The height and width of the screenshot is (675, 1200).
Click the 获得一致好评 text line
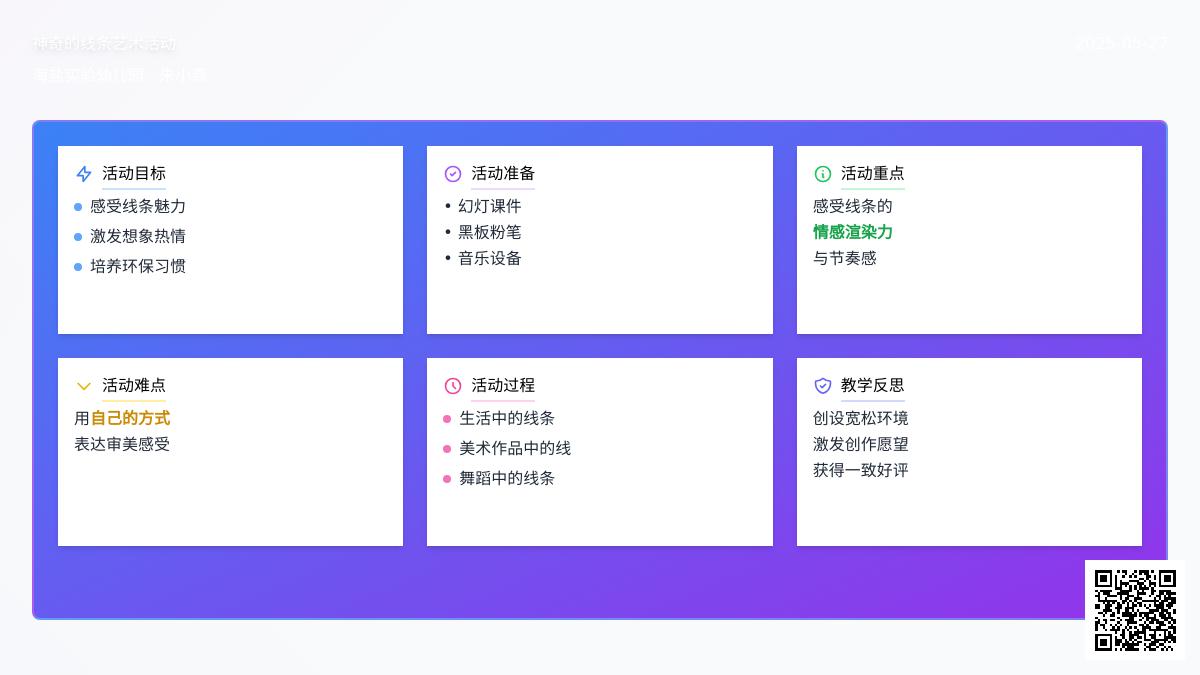pos(861,470)
